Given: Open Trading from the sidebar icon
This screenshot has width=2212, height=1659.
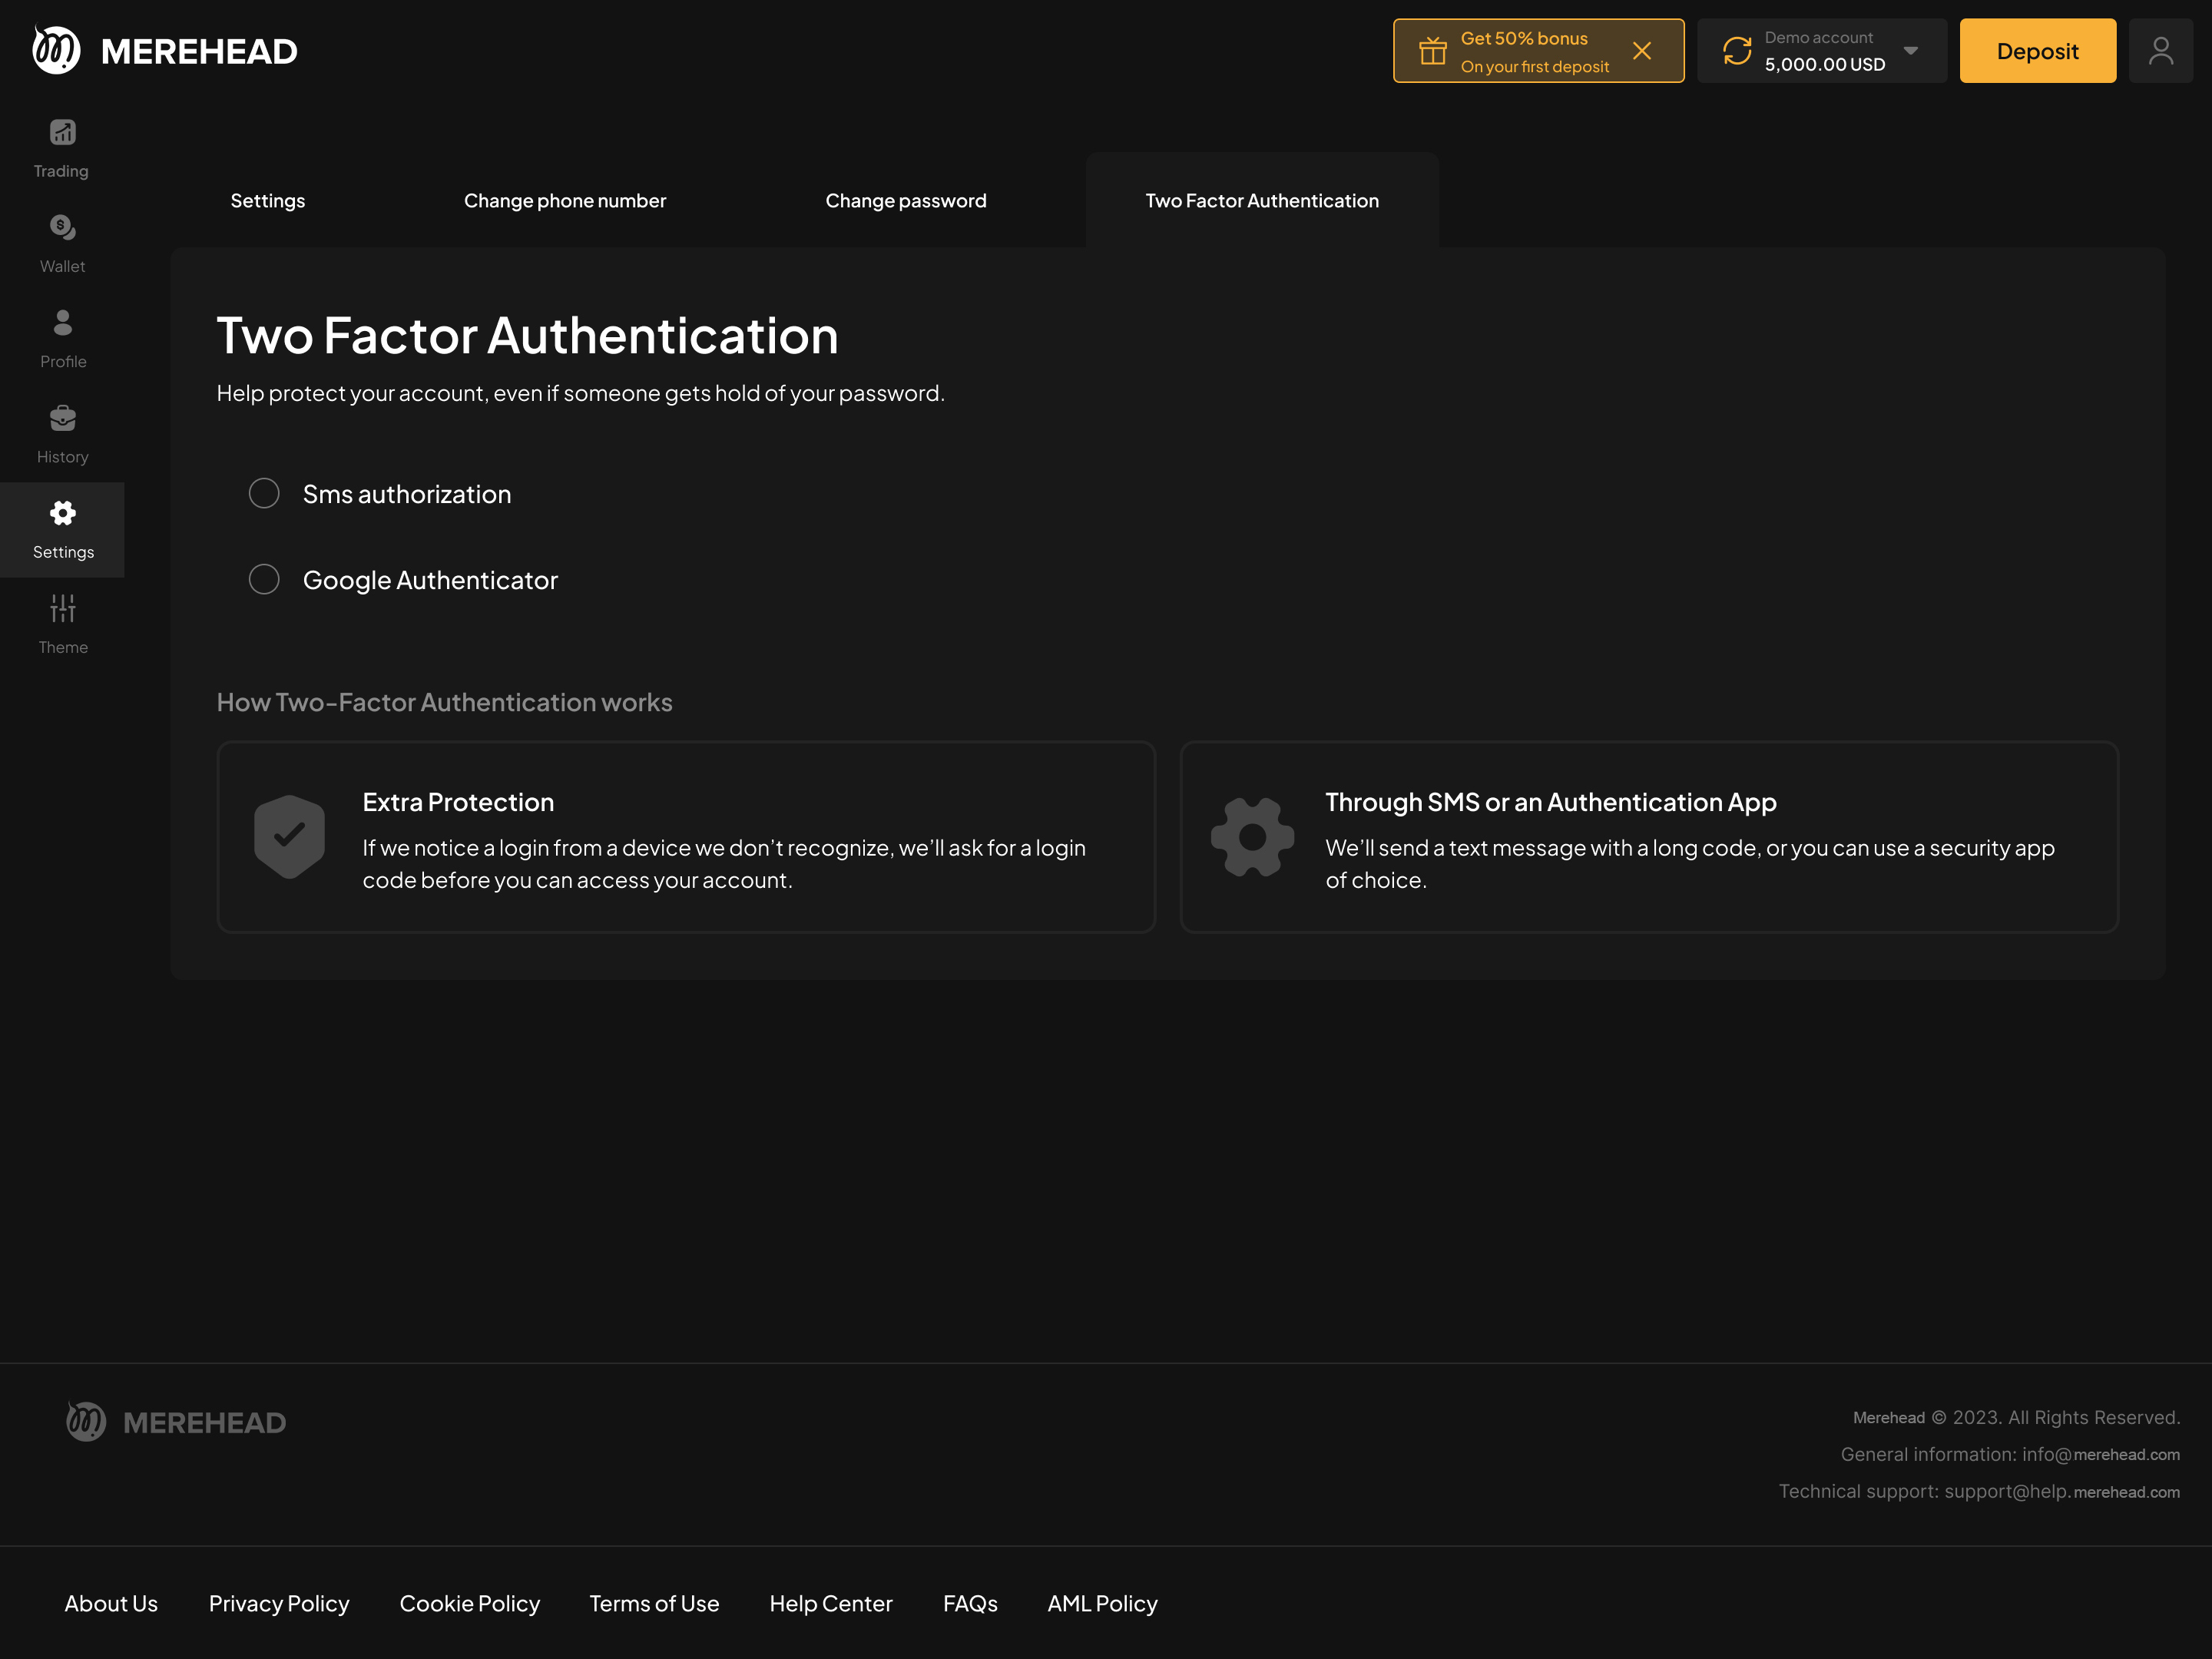Looking at the screenshot, I should tap(62, 133).
